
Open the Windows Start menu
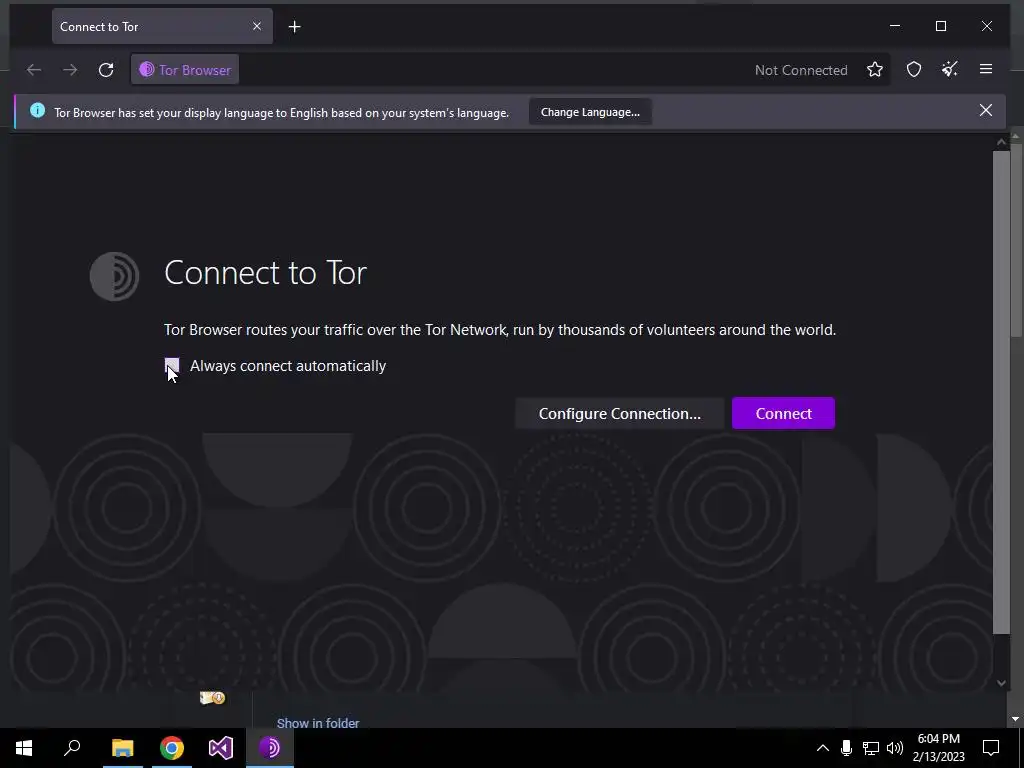click(24, 748)
